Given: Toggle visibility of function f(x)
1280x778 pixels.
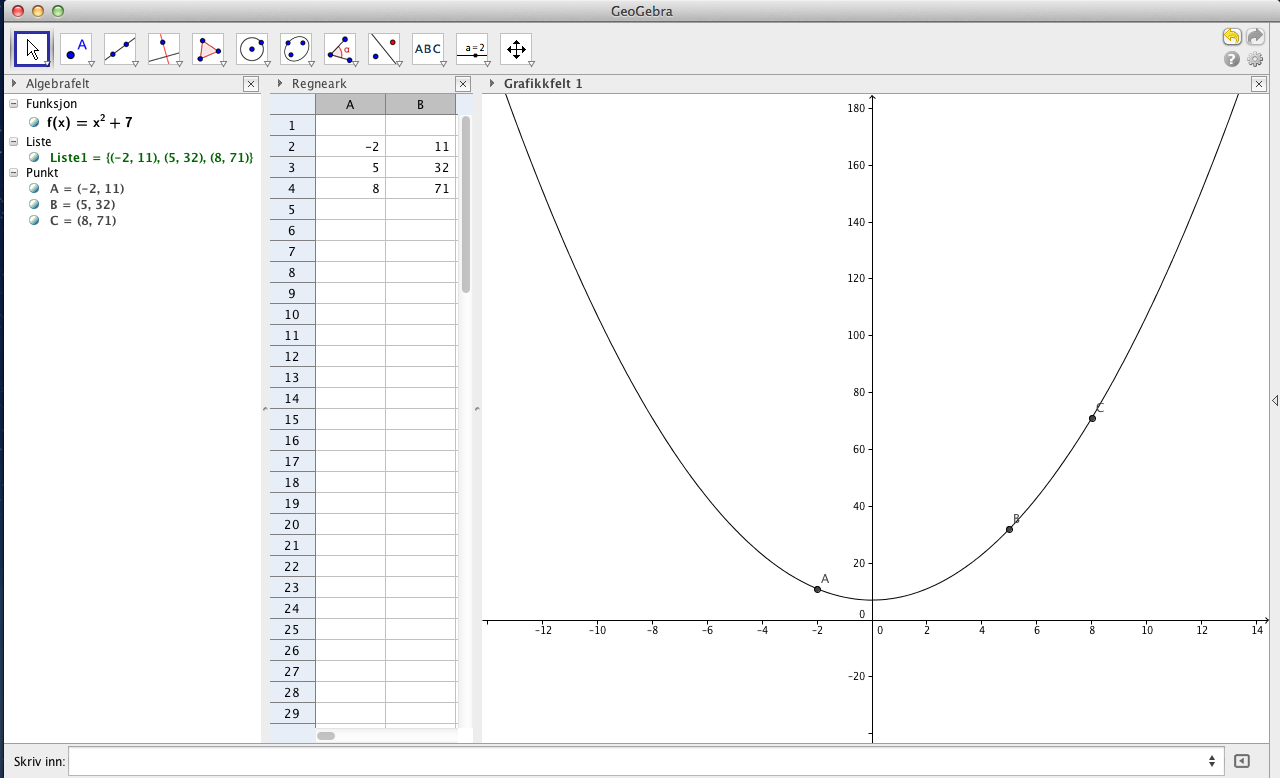Looking at the screenshot, I should [34, 123].
